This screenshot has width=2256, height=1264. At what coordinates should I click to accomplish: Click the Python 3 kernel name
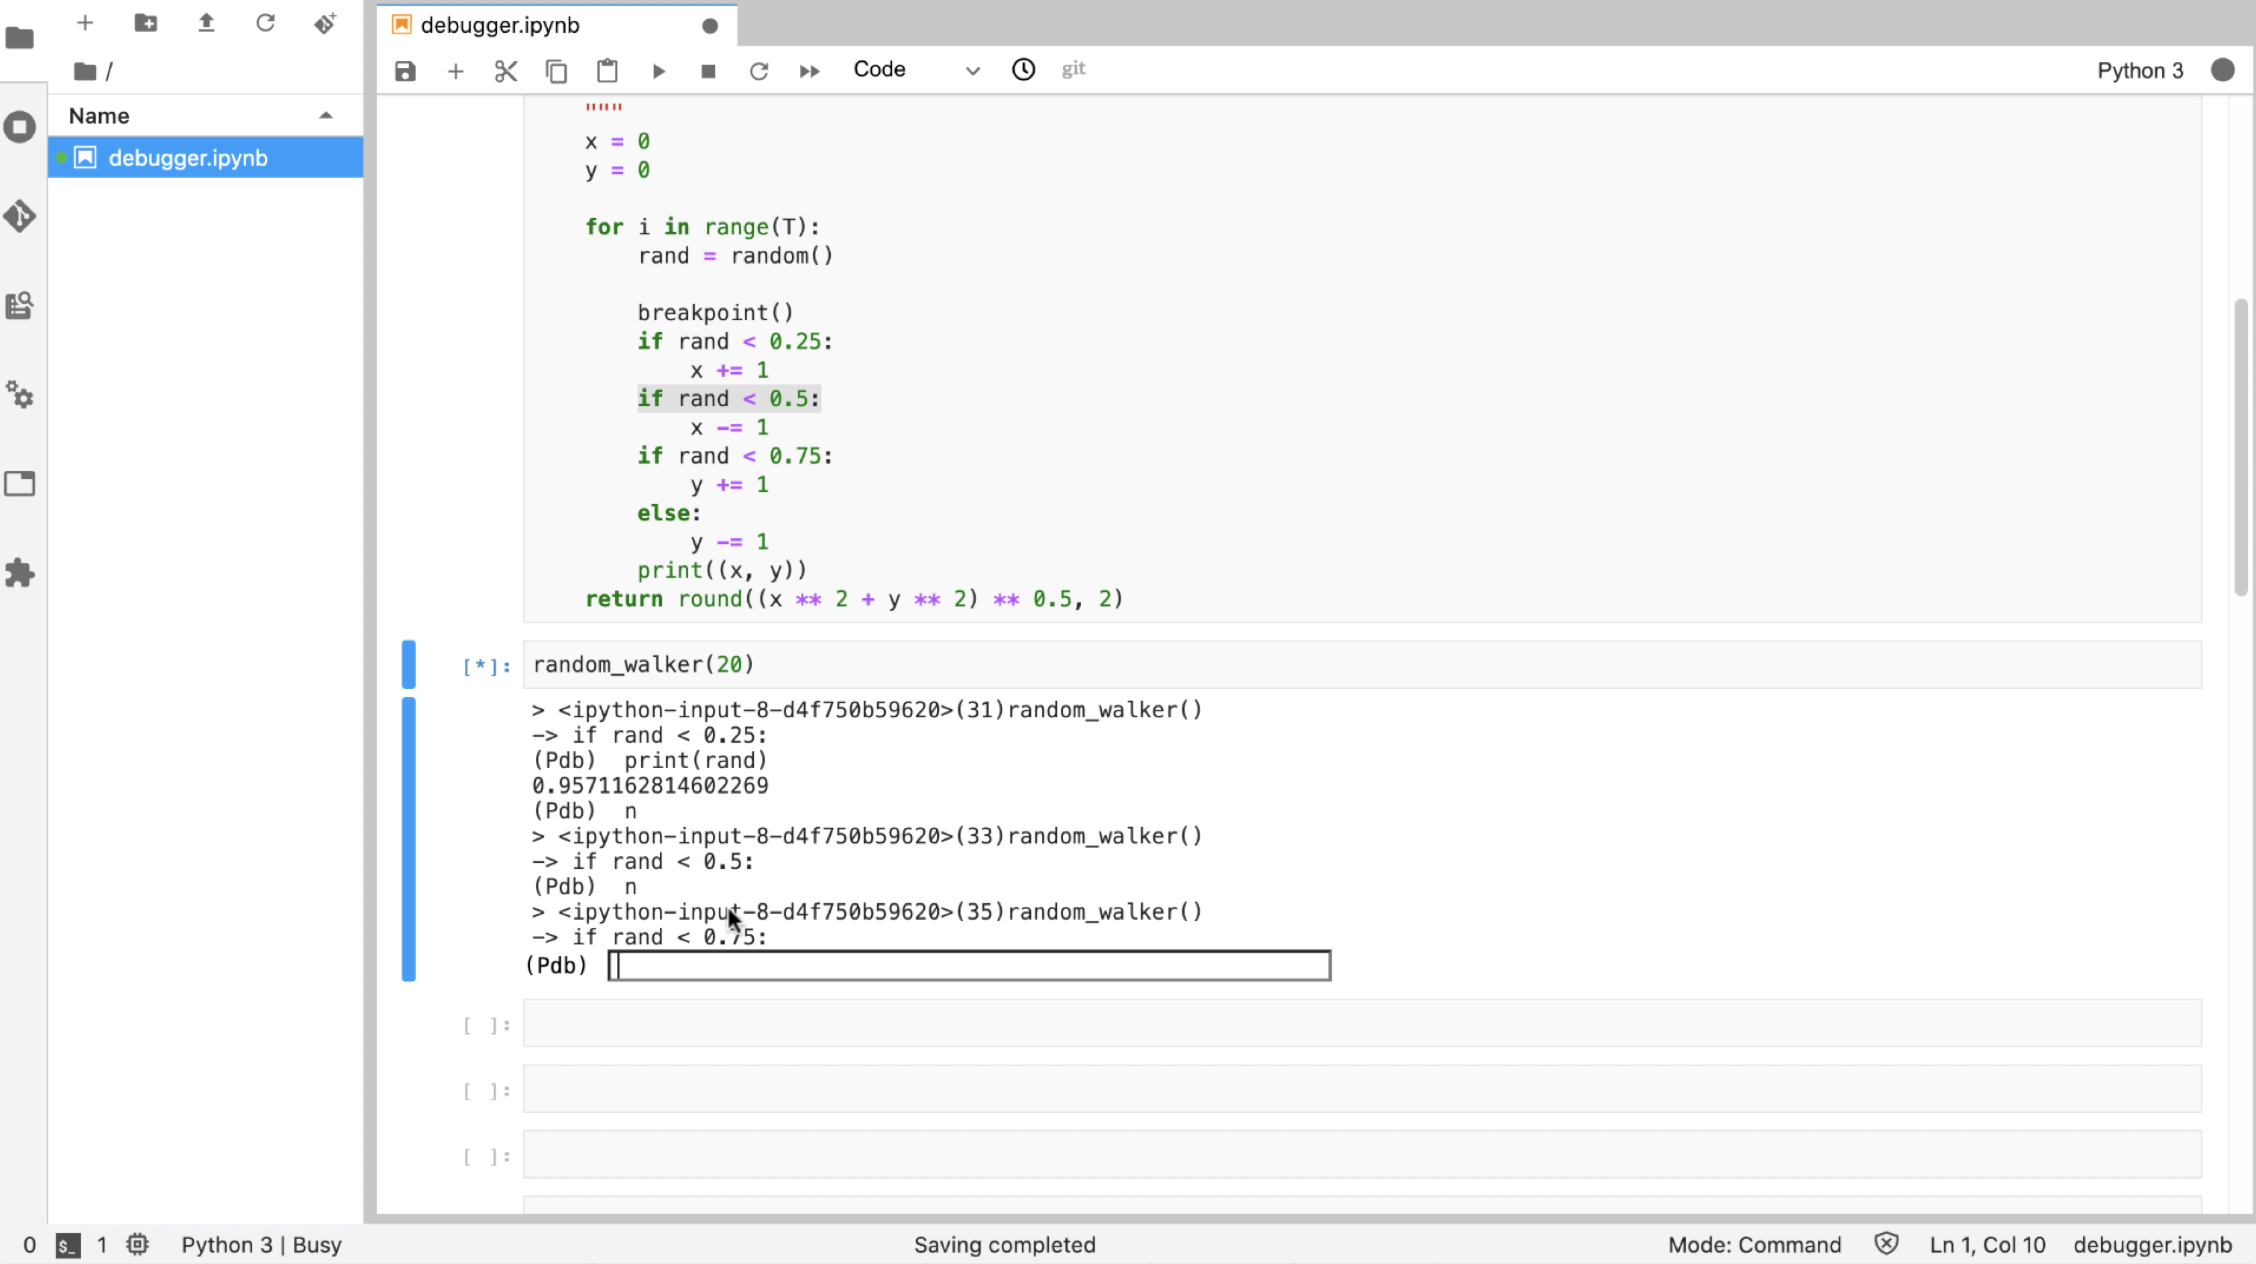[x=2139, y=70]
